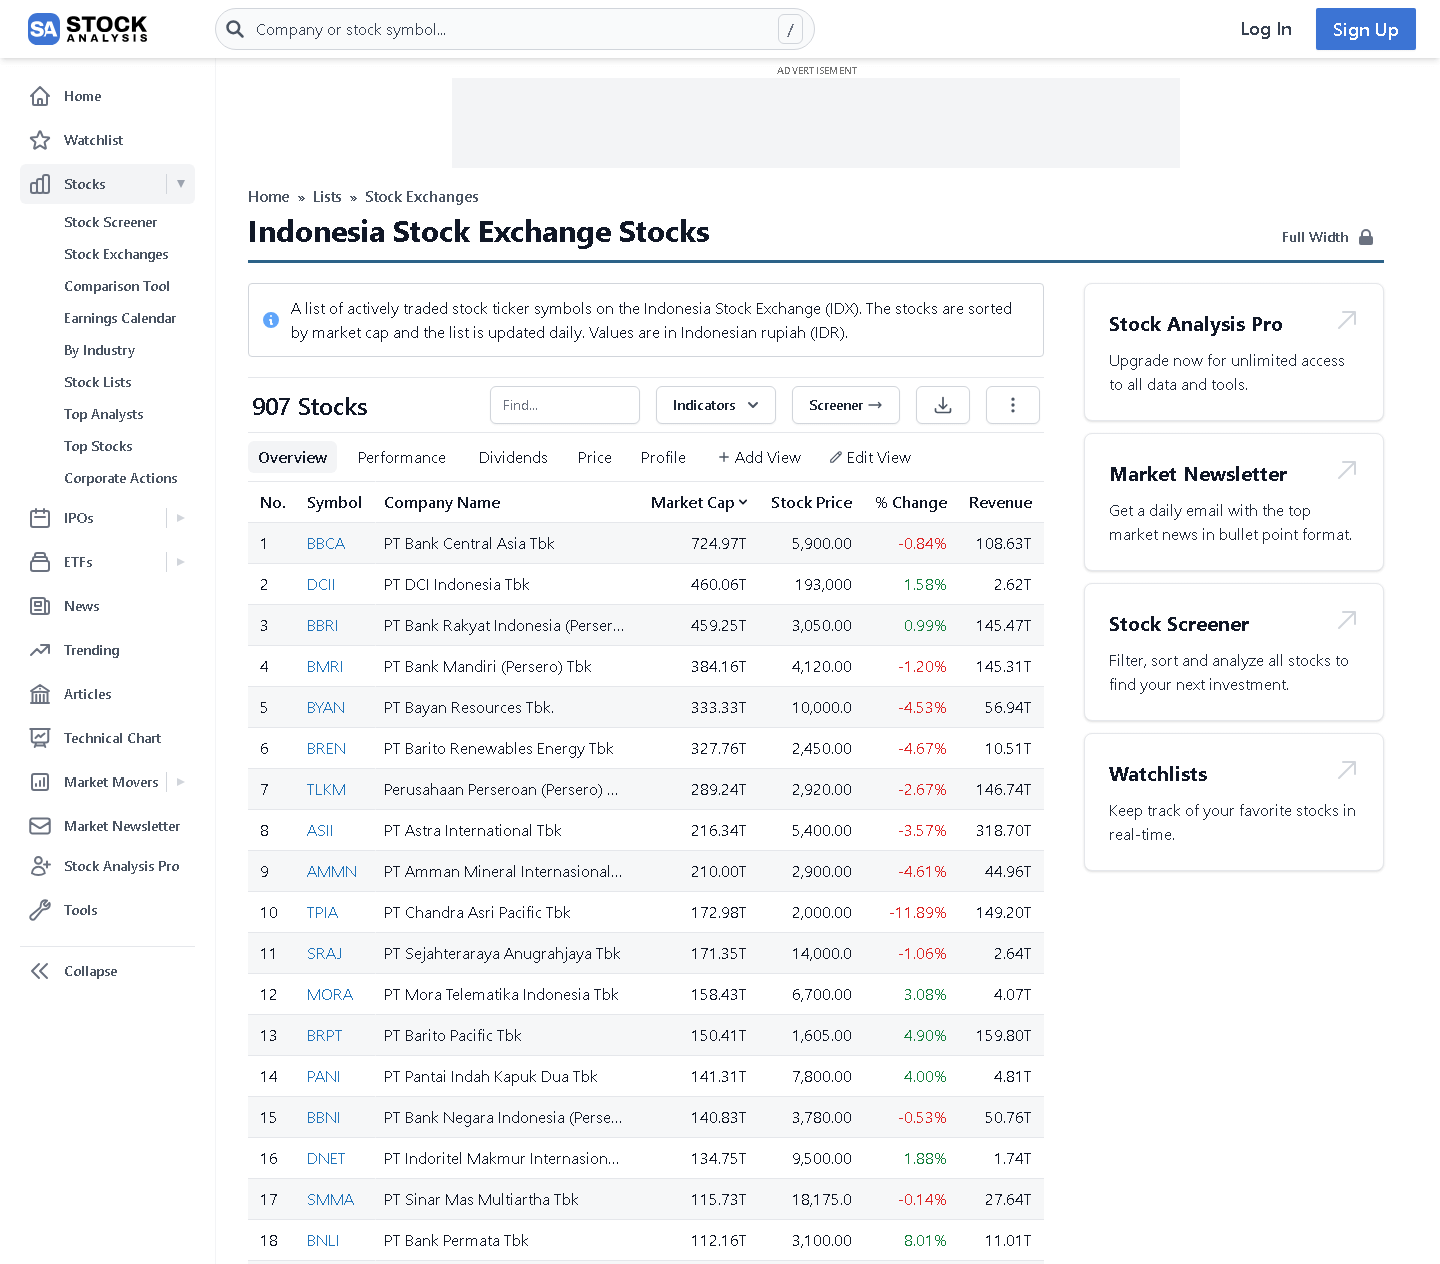Click the Sign Up button

click(x=1365, y=29)
